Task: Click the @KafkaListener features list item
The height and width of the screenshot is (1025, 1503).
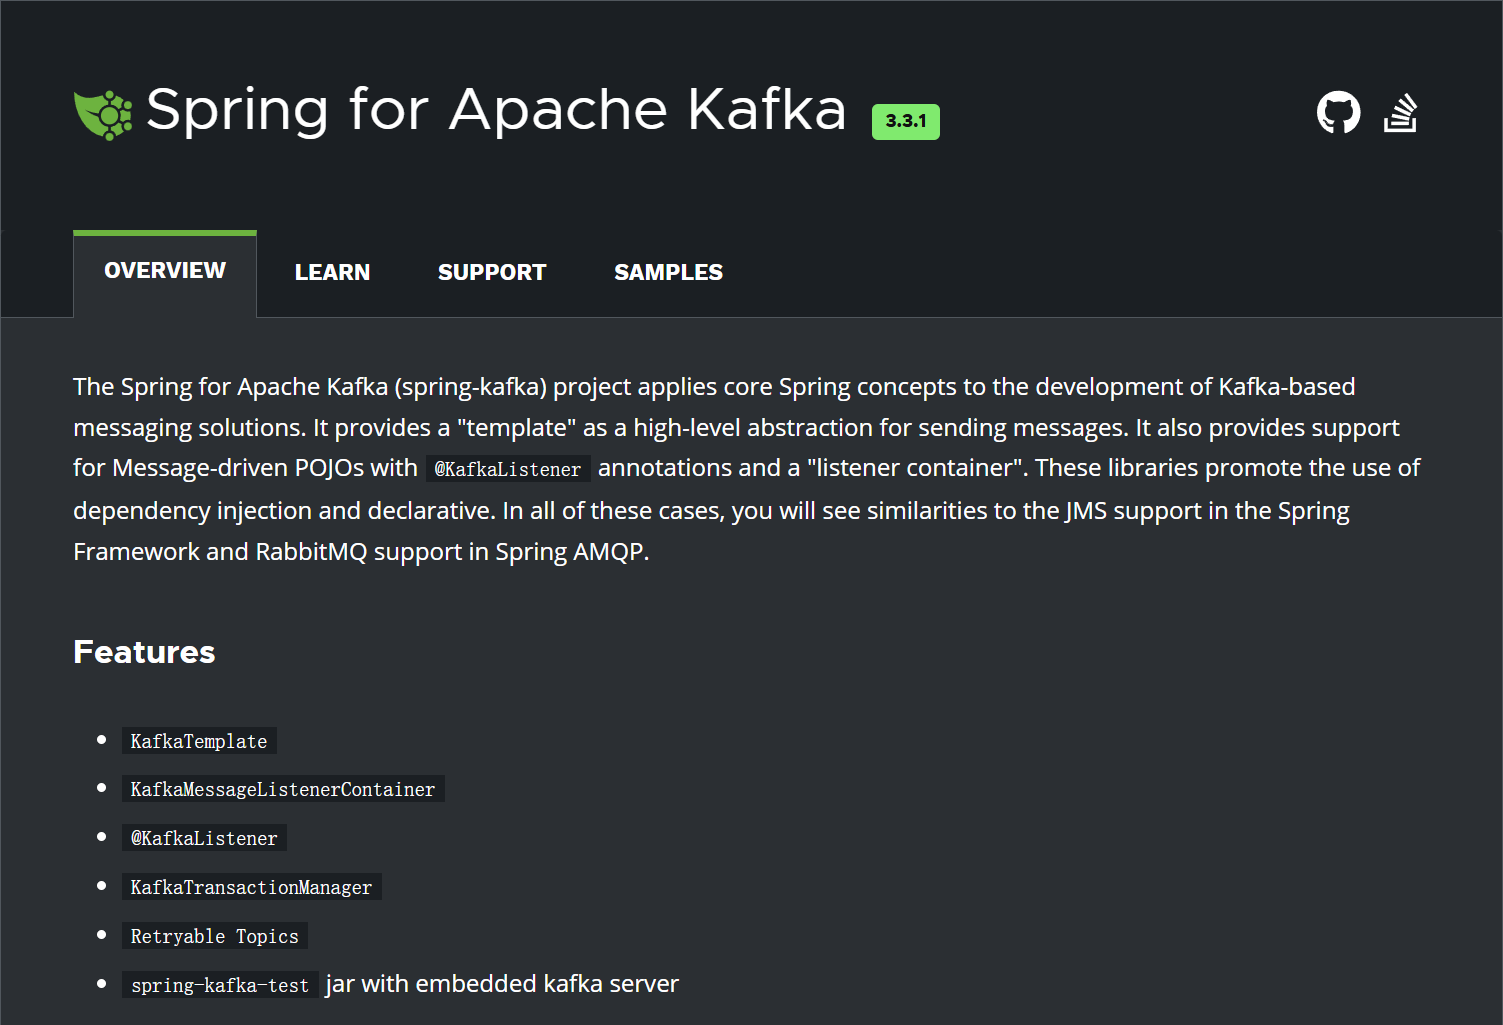Action: tap(204, 838)
